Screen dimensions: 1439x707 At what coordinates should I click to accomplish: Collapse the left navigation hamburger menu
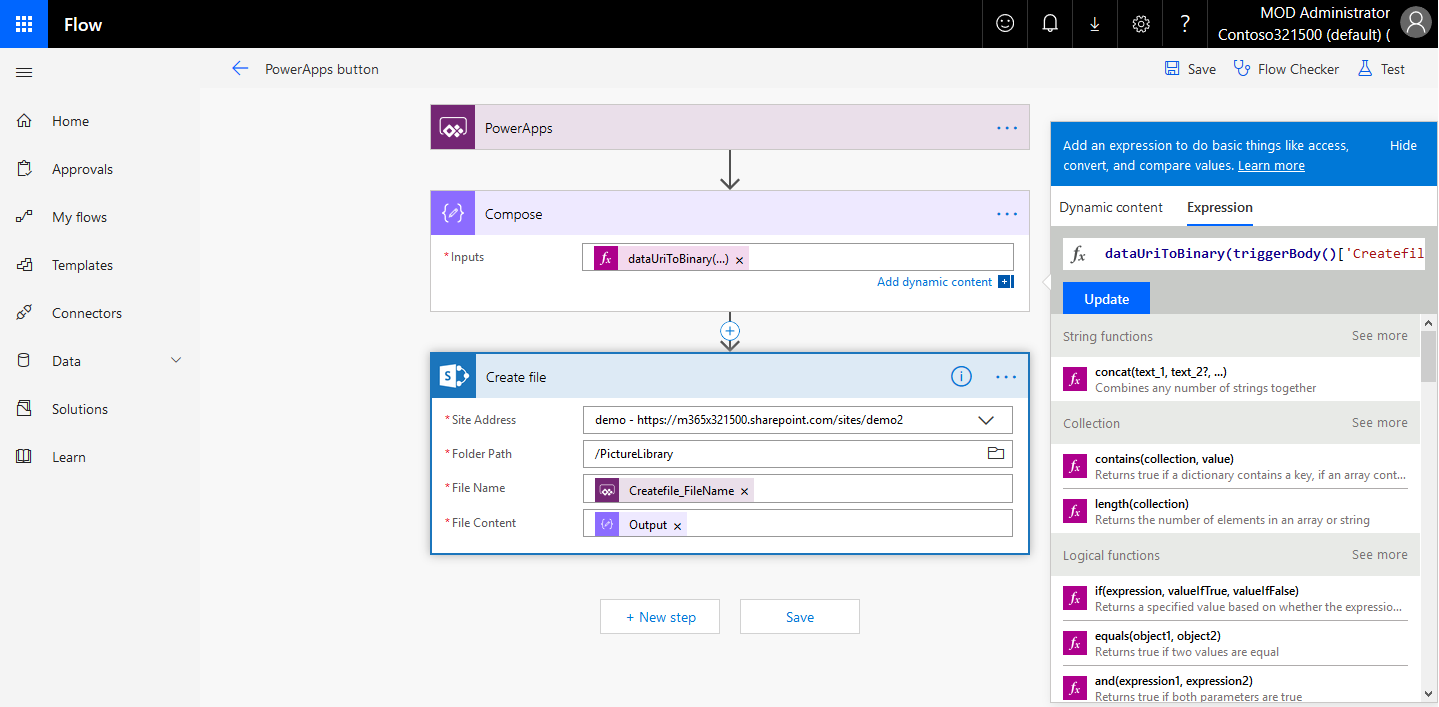(24, 72)
